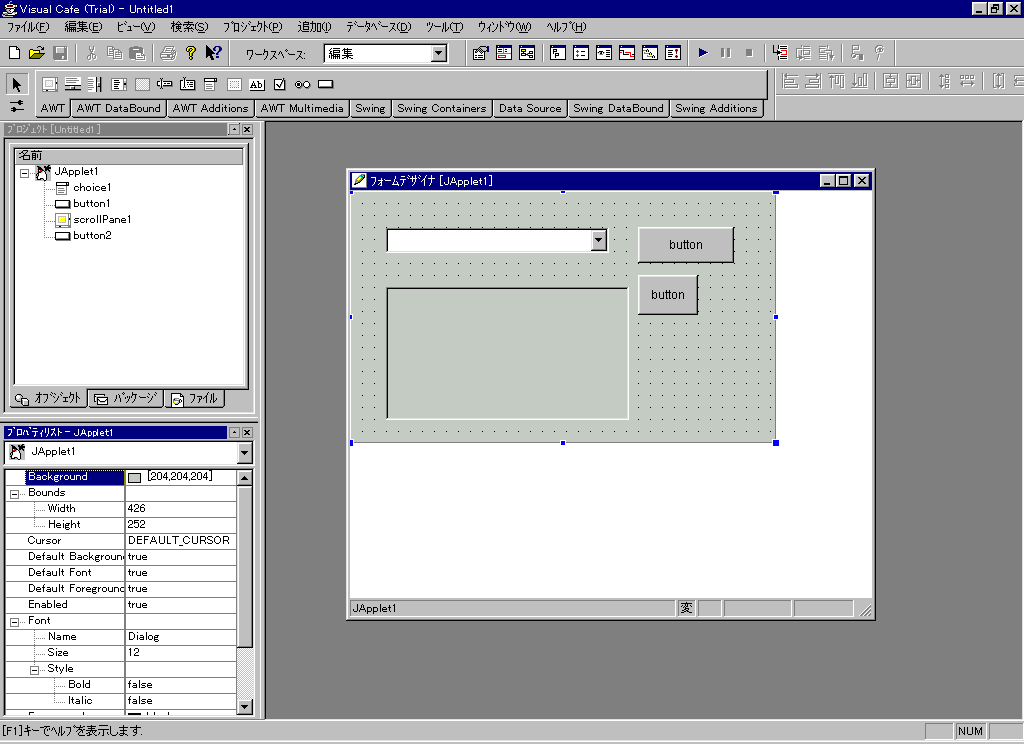1024x744 pixels.
Task: Open the workspace dropdown
Action: pyautogui.click(x=439, y=54)
